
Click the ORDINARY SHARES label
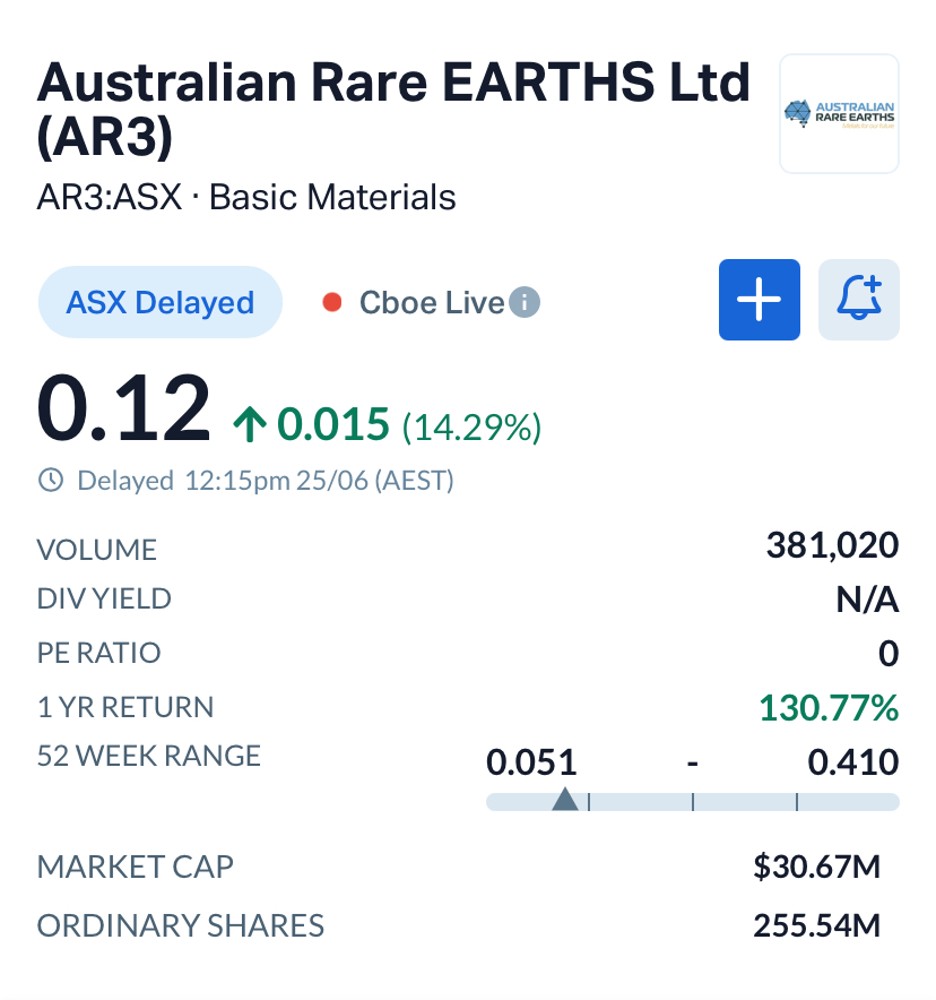click(180, 926)
